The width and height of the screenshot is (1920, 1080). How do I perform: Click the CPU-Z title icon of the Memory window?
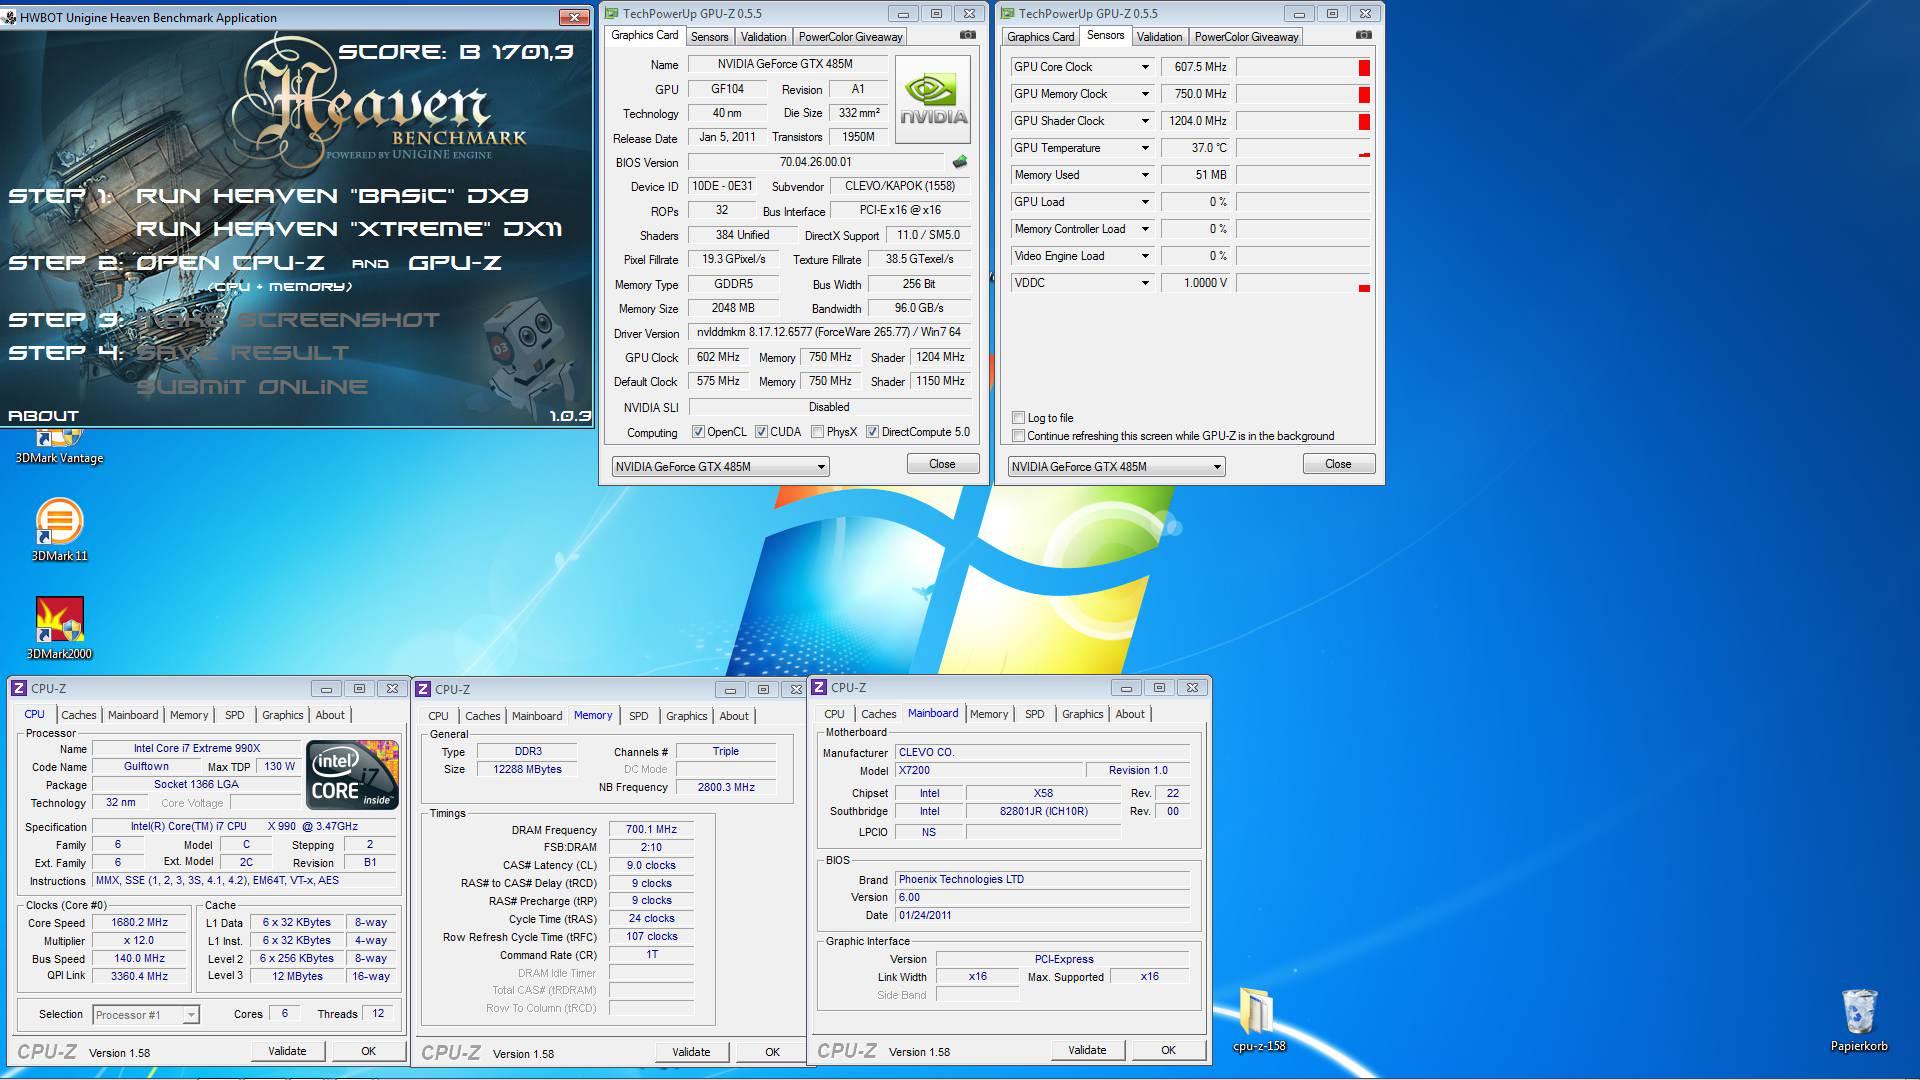coord(423,689)
